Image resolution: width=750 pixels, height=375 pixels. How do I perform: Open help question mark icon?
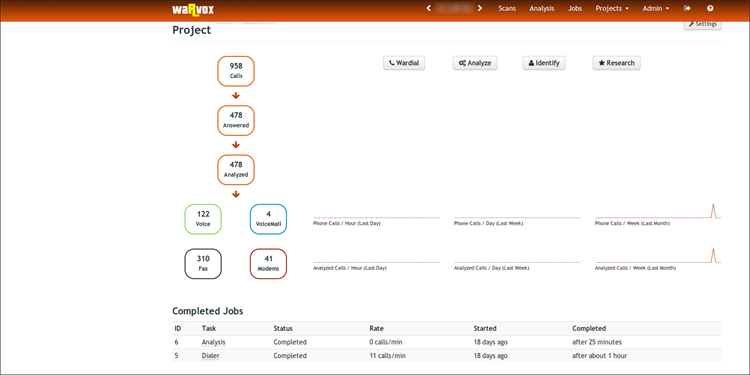[710, 8]
